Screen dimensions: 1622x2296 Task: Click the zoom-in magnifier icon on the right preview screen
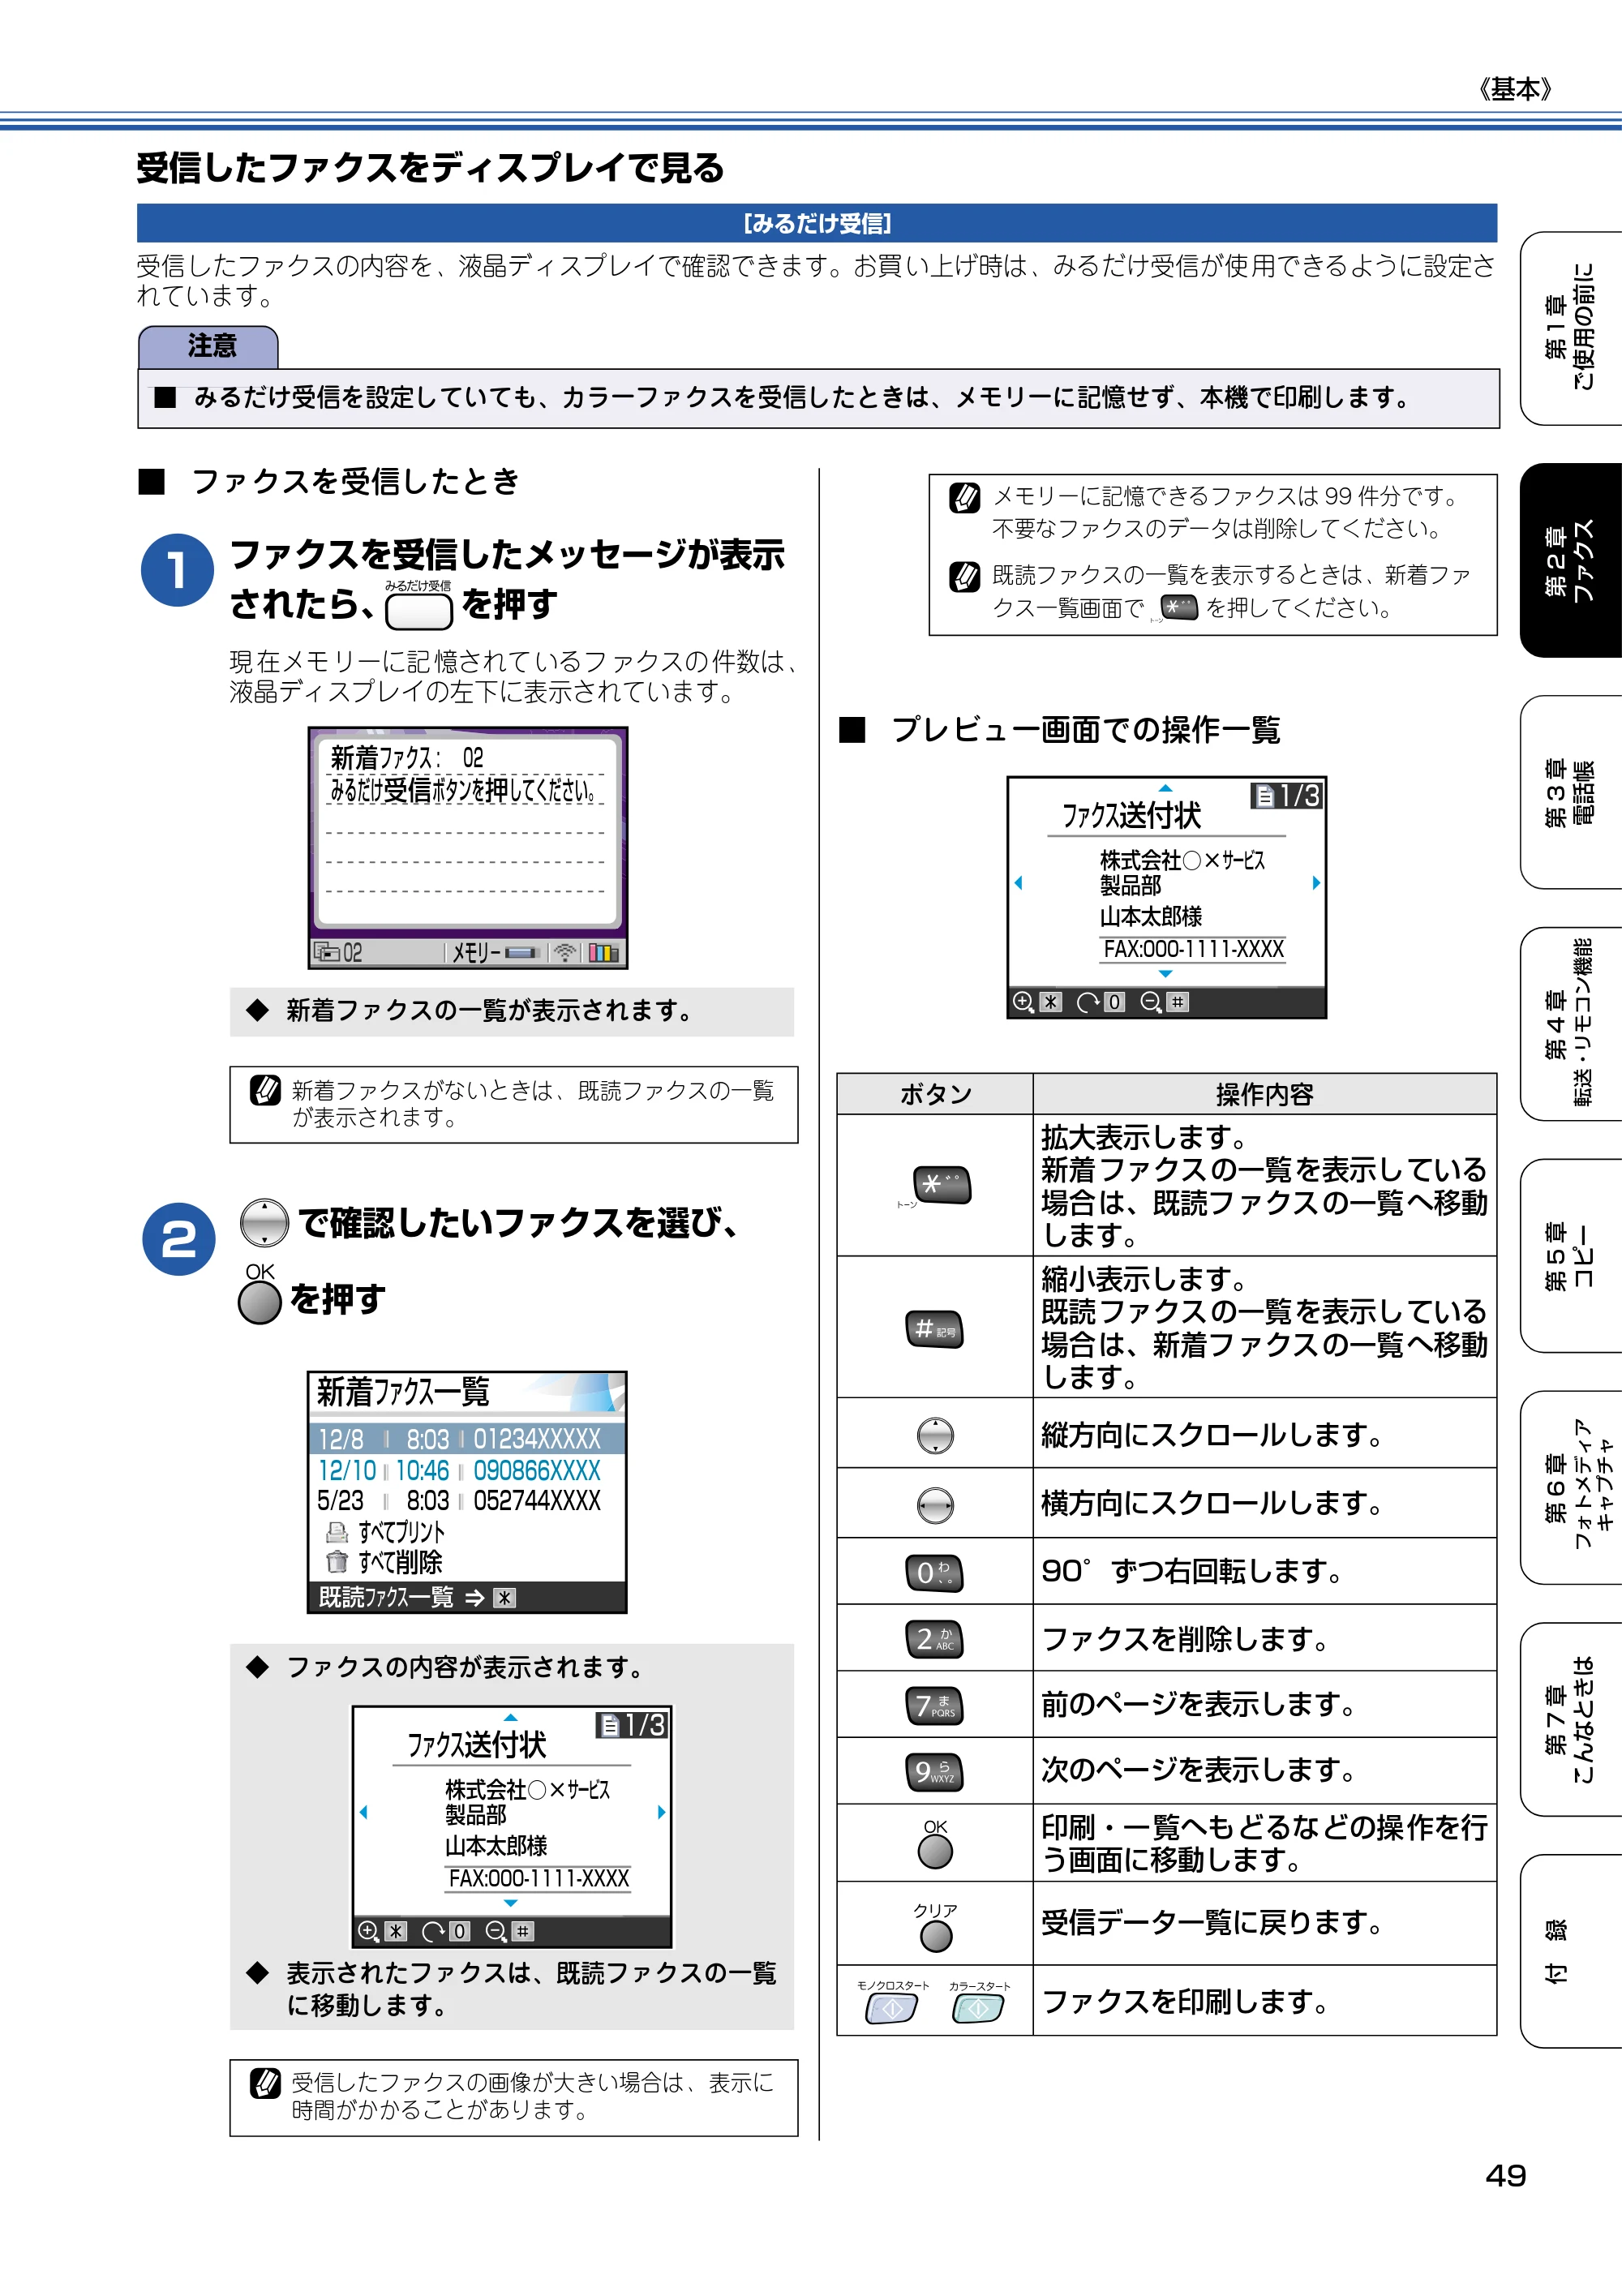(x=1023, y=1002)
